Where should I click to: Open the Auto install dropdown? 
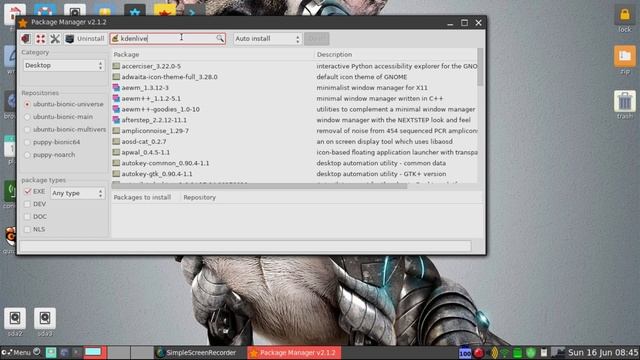click(267, 39)
